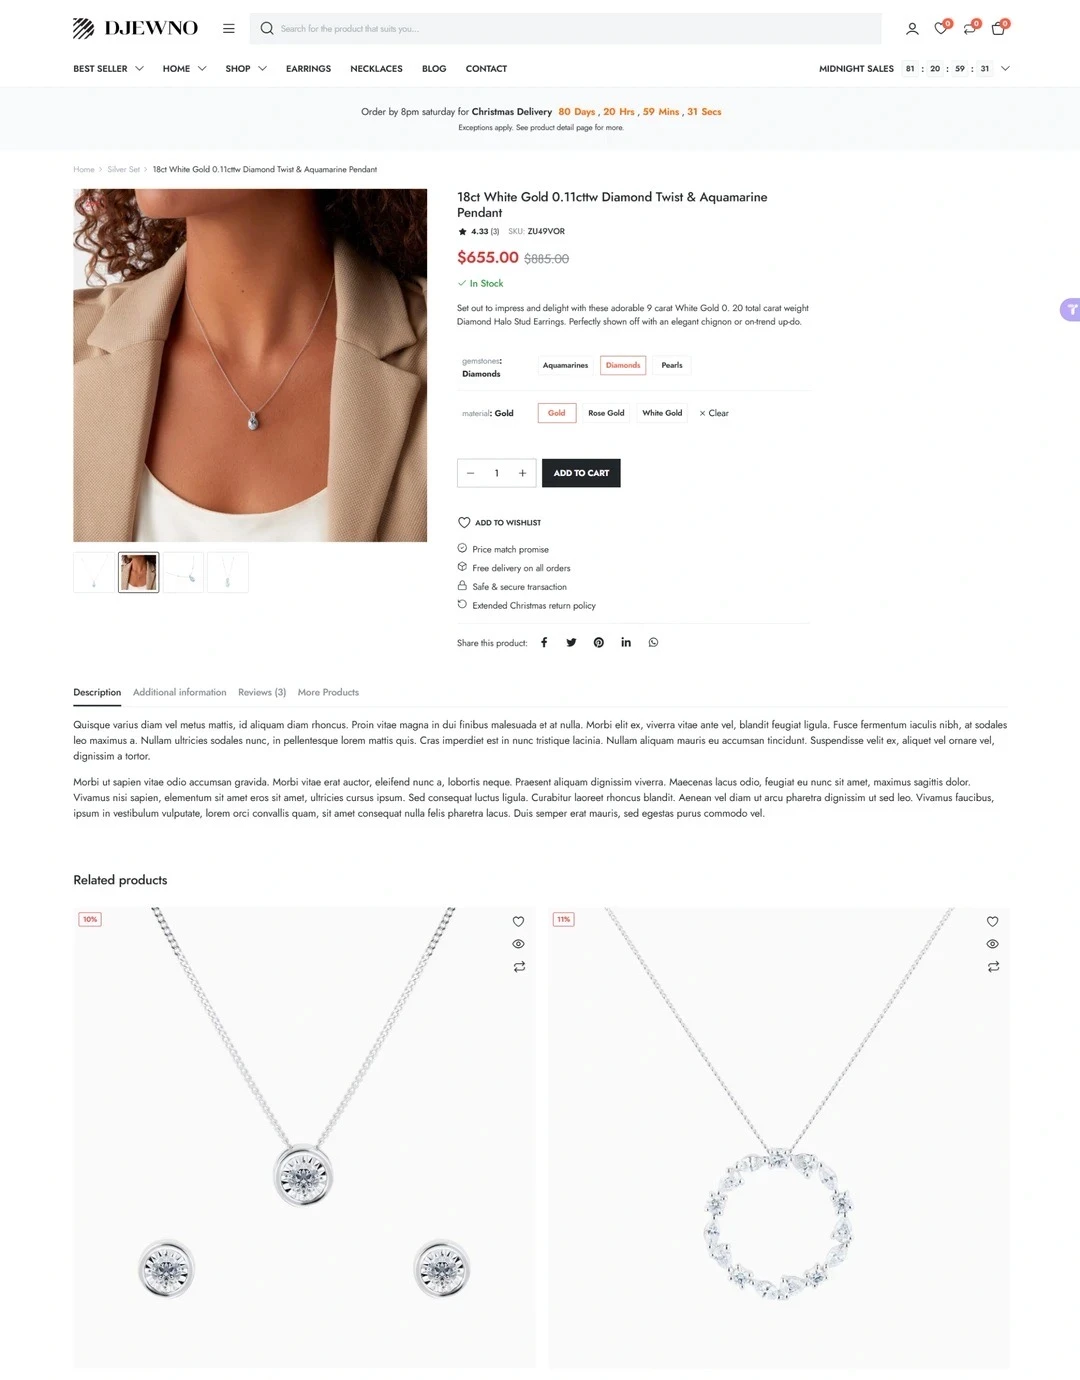The width and height of the screenshot is (1080, 1380).
Task: Add second related product to wishlist
Action: click(x=993, y=921)
